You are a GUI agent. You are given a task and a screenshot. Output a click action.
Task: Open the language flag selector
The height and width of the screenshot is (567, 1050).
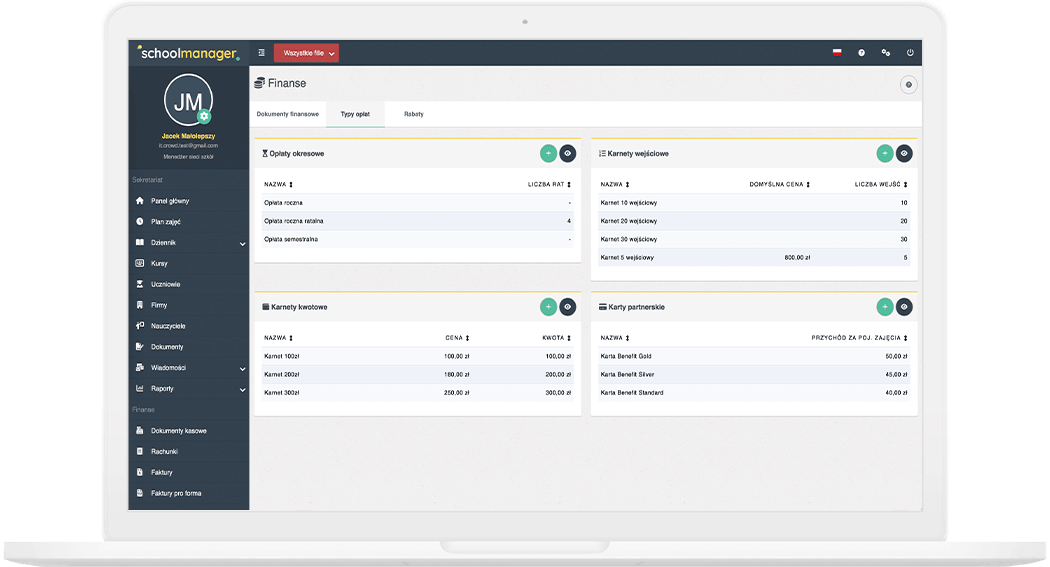pos(837,53)
